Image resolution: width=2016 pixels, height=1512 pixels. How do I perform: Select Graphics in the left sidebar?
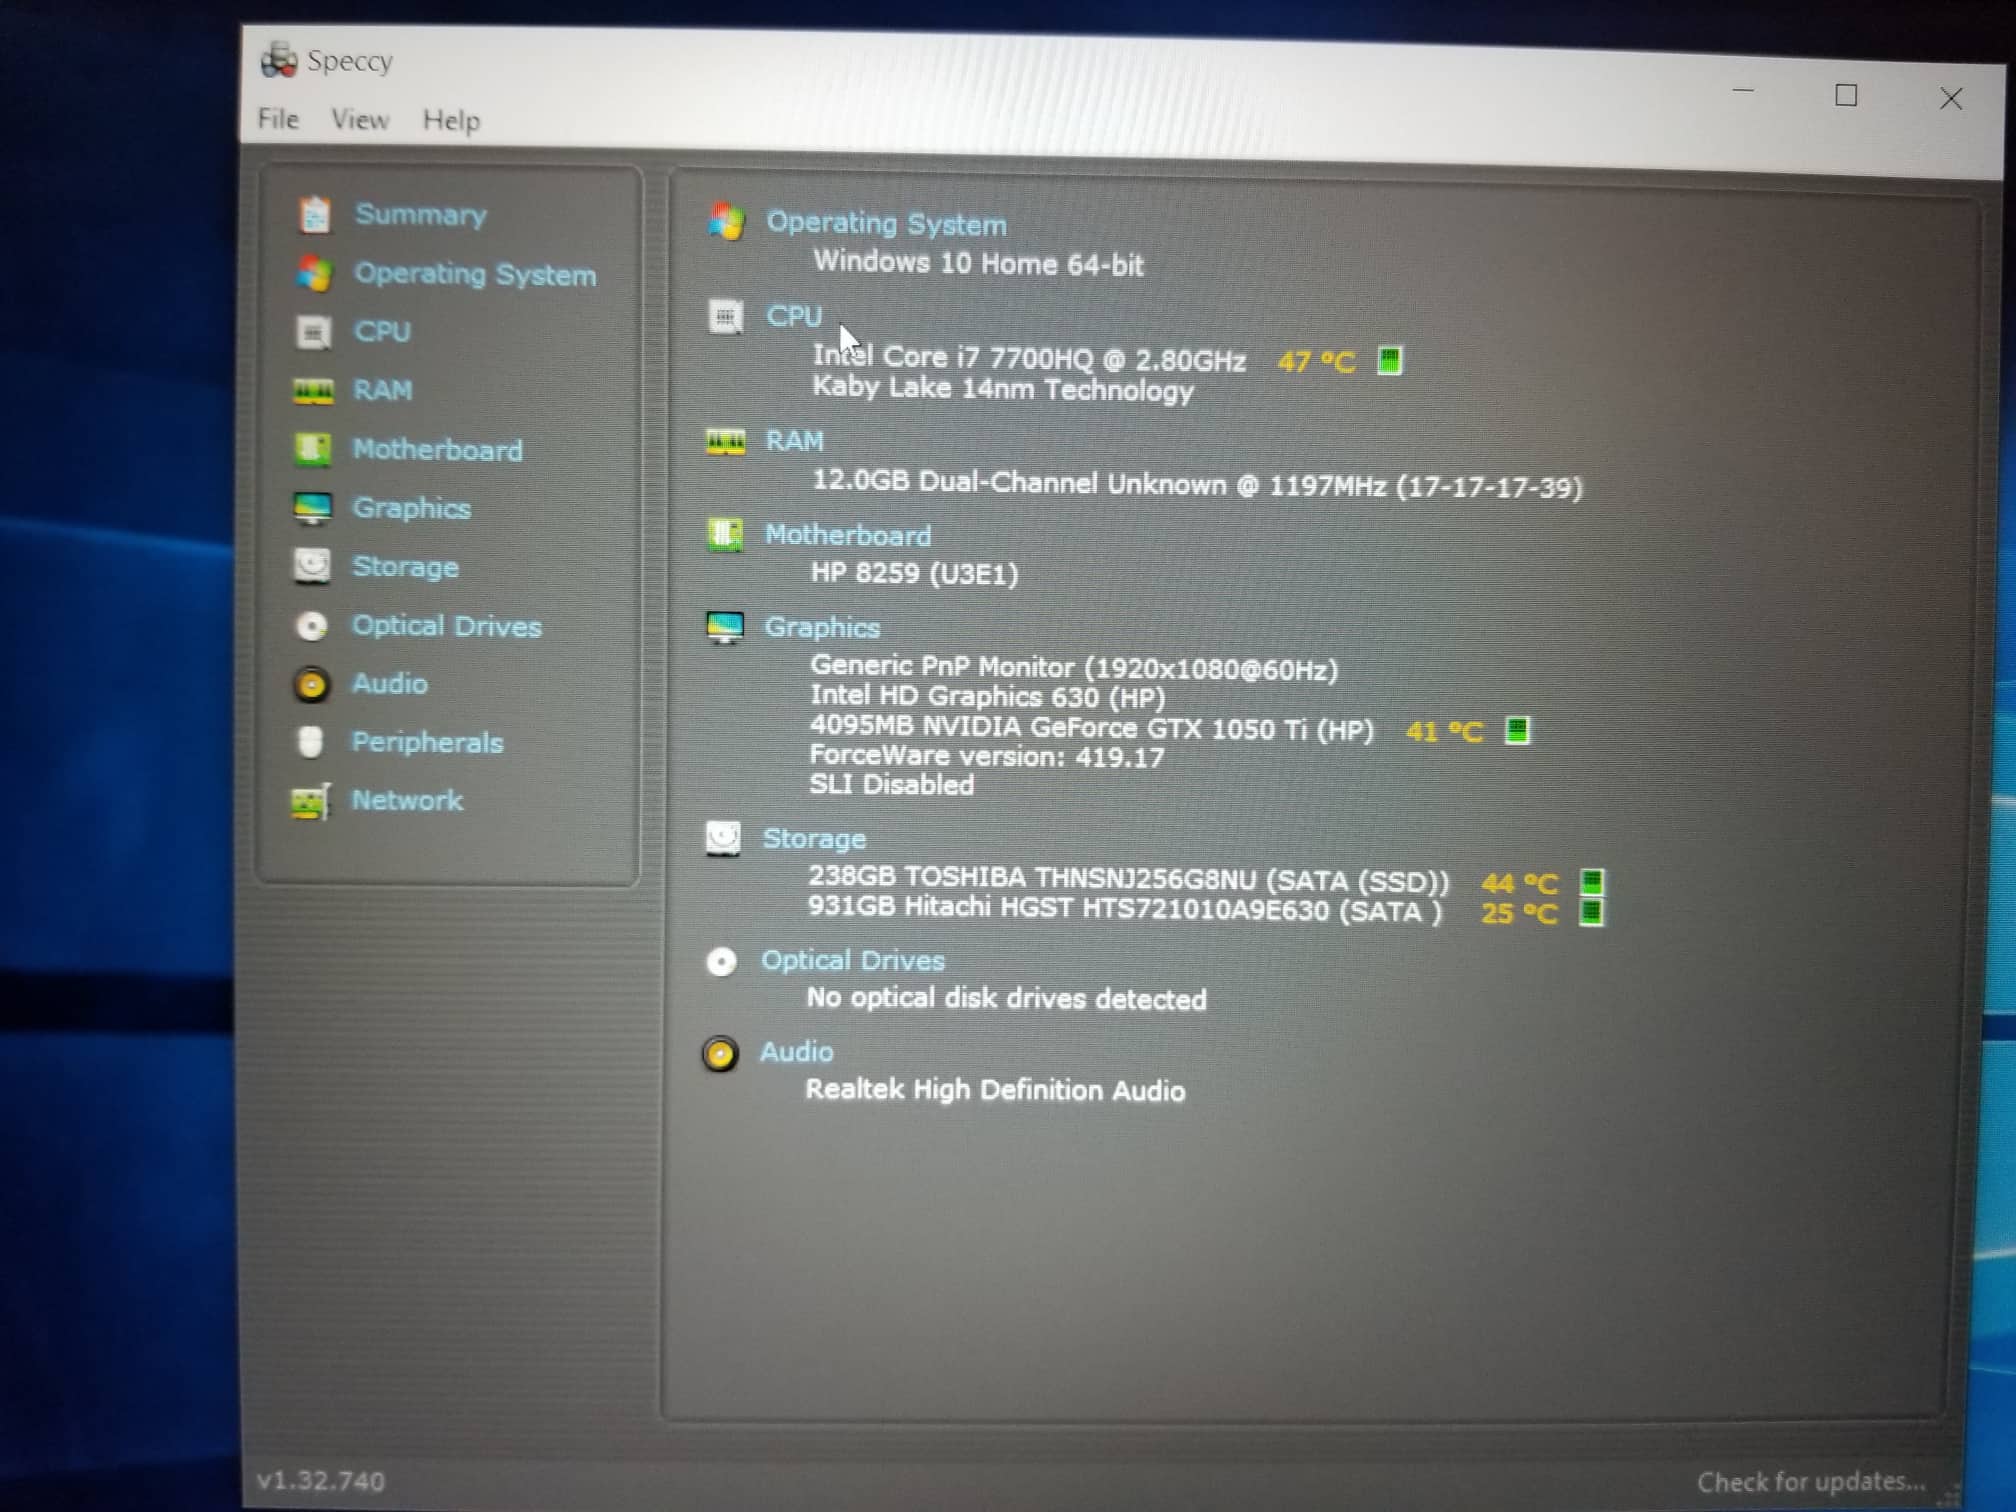(x=411, y=508)
